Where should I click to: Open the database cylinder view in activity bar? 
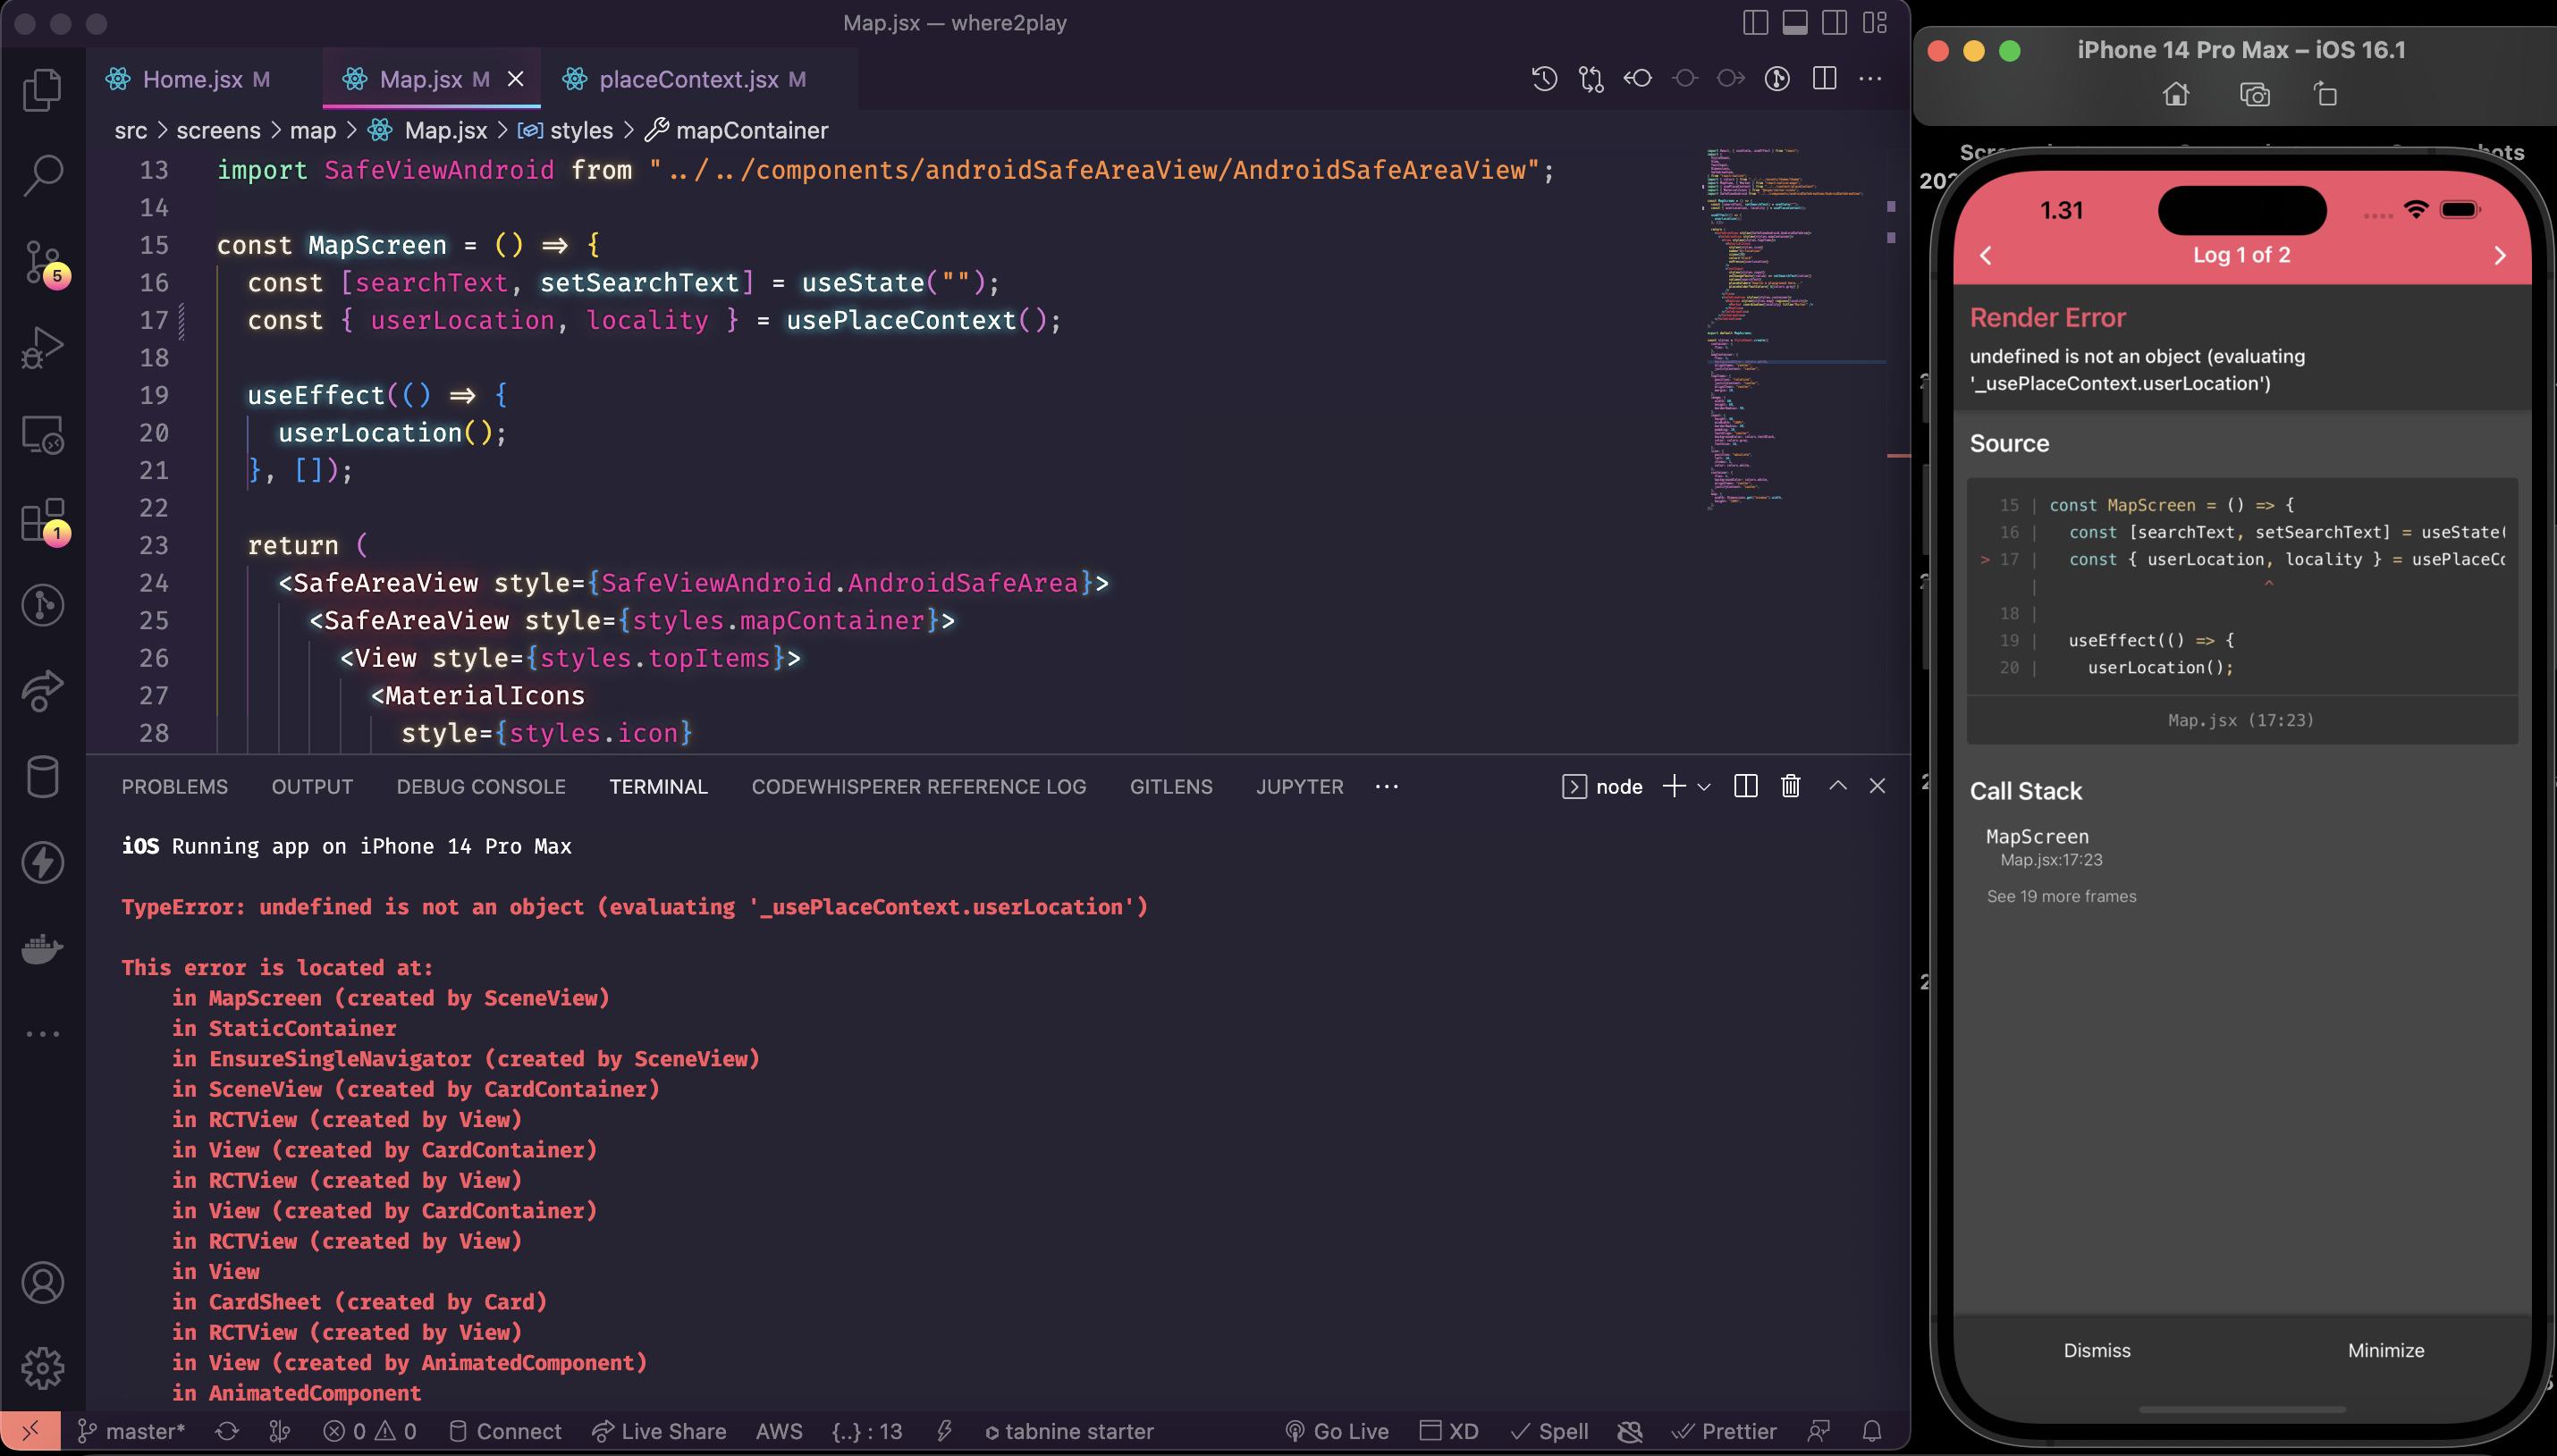(x=42, y=777)
